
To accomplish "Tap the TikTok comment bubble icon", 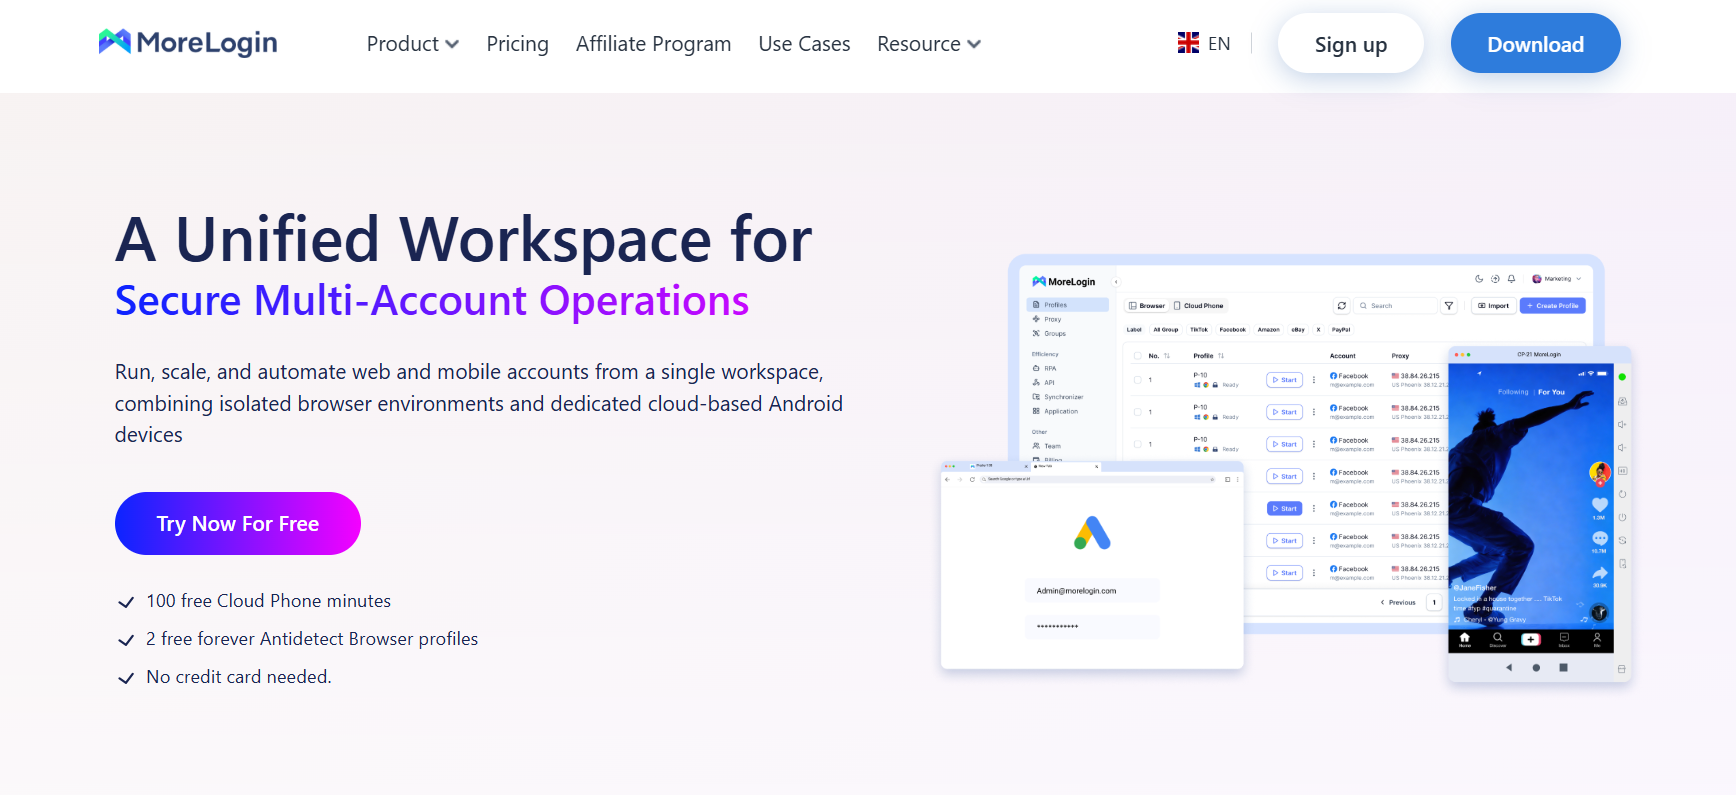I will (1600, 538).
